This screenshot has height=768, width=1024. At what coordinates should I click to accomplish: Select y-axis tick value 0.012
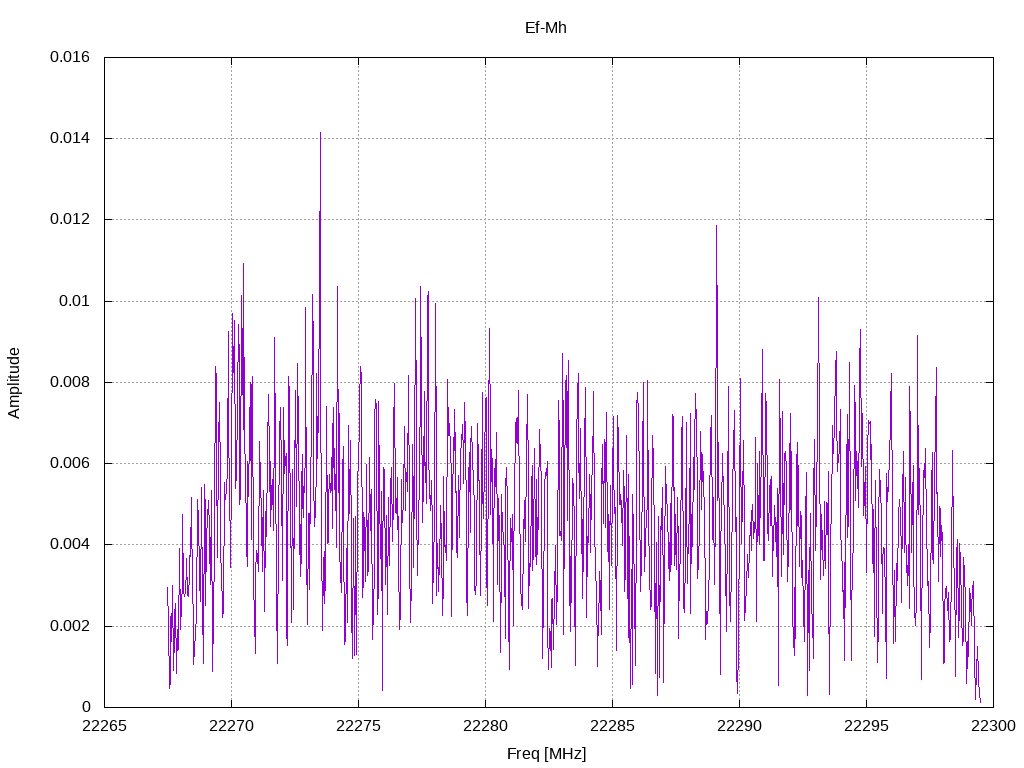point(70,219)
